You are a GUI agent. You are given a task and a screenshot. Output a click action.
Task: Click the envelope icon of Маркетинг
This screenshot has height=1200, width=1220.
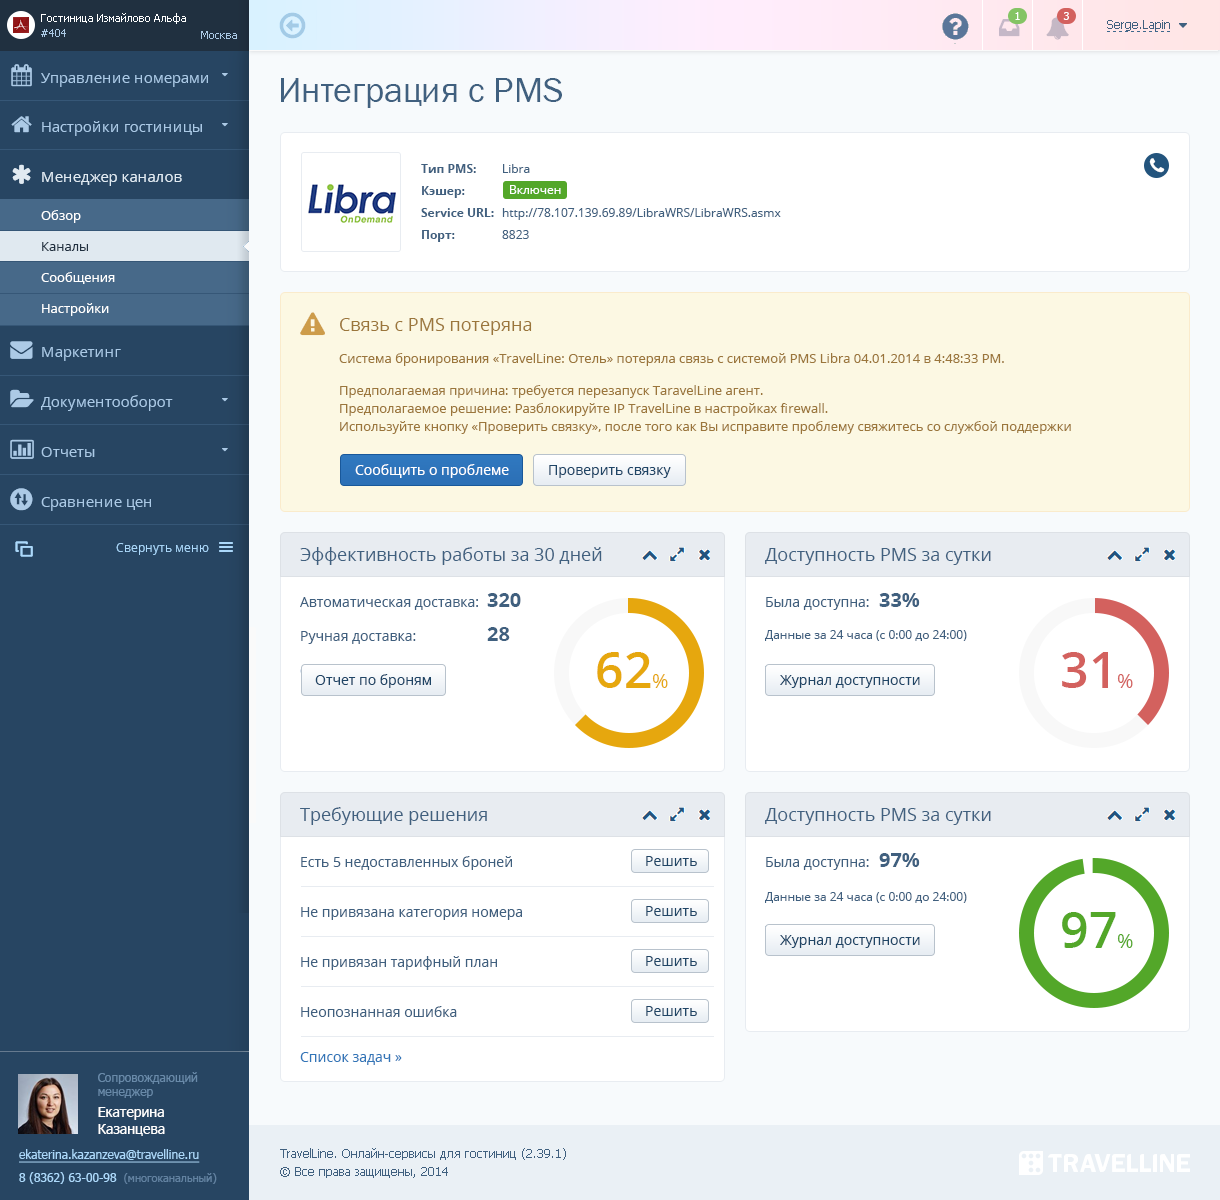pyautogui.click(x=21, y=351)
